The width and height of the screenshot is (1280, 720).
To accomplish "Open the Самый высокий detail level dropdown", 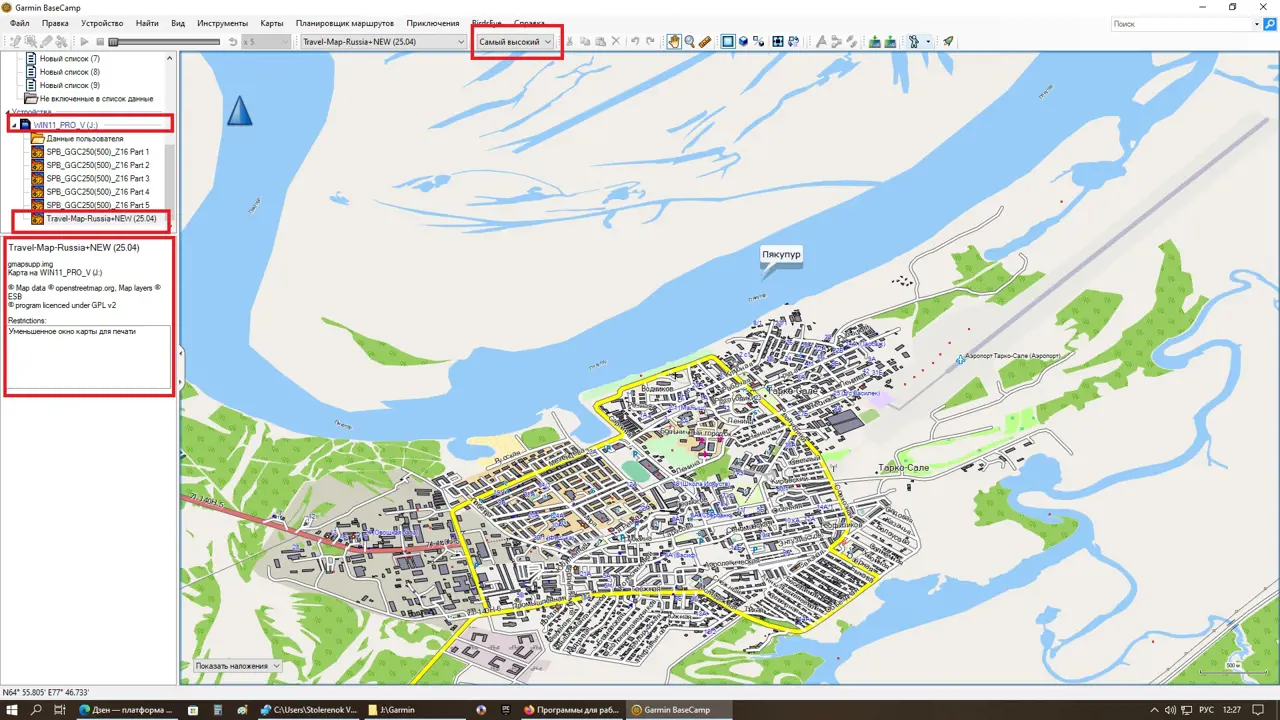I will coord(515,42).
